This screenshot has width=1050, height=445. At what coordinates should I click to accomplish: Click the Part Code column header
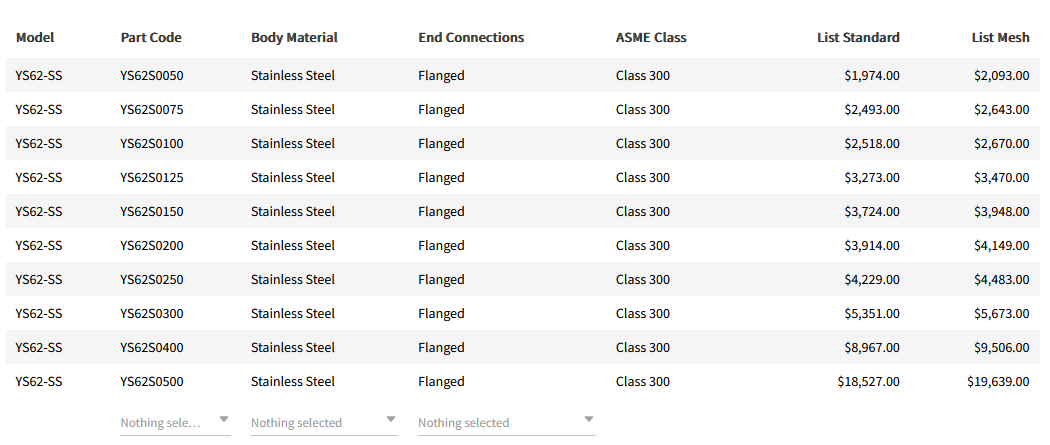[x=151, y=38]
